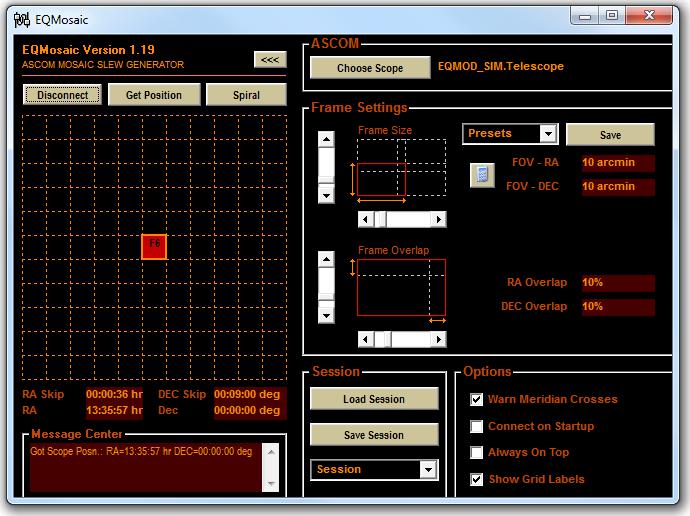Close the EQMosaic window
This screenshot has height=516, width=690.
click(649, 16)
